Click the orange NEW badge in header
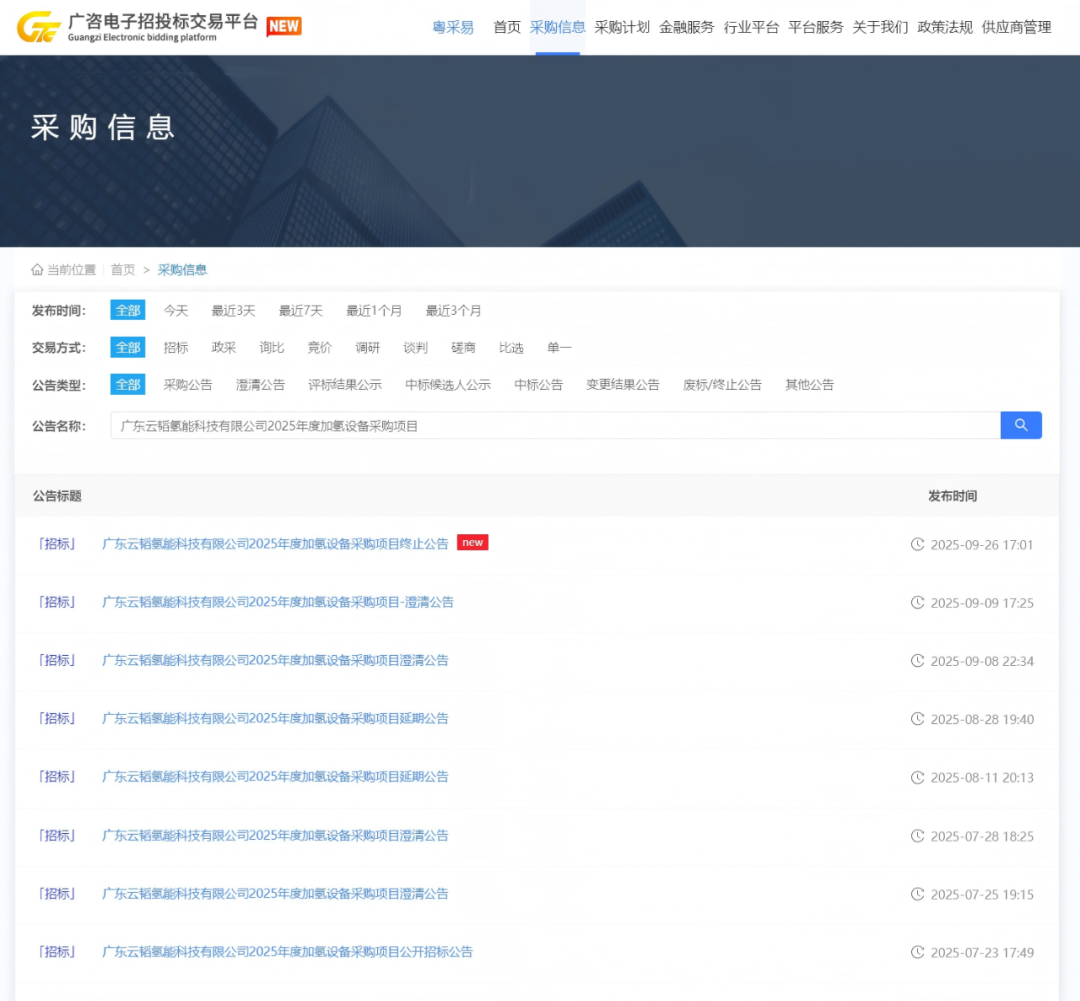The image size is (1080, 1001). tap(284, 27)
